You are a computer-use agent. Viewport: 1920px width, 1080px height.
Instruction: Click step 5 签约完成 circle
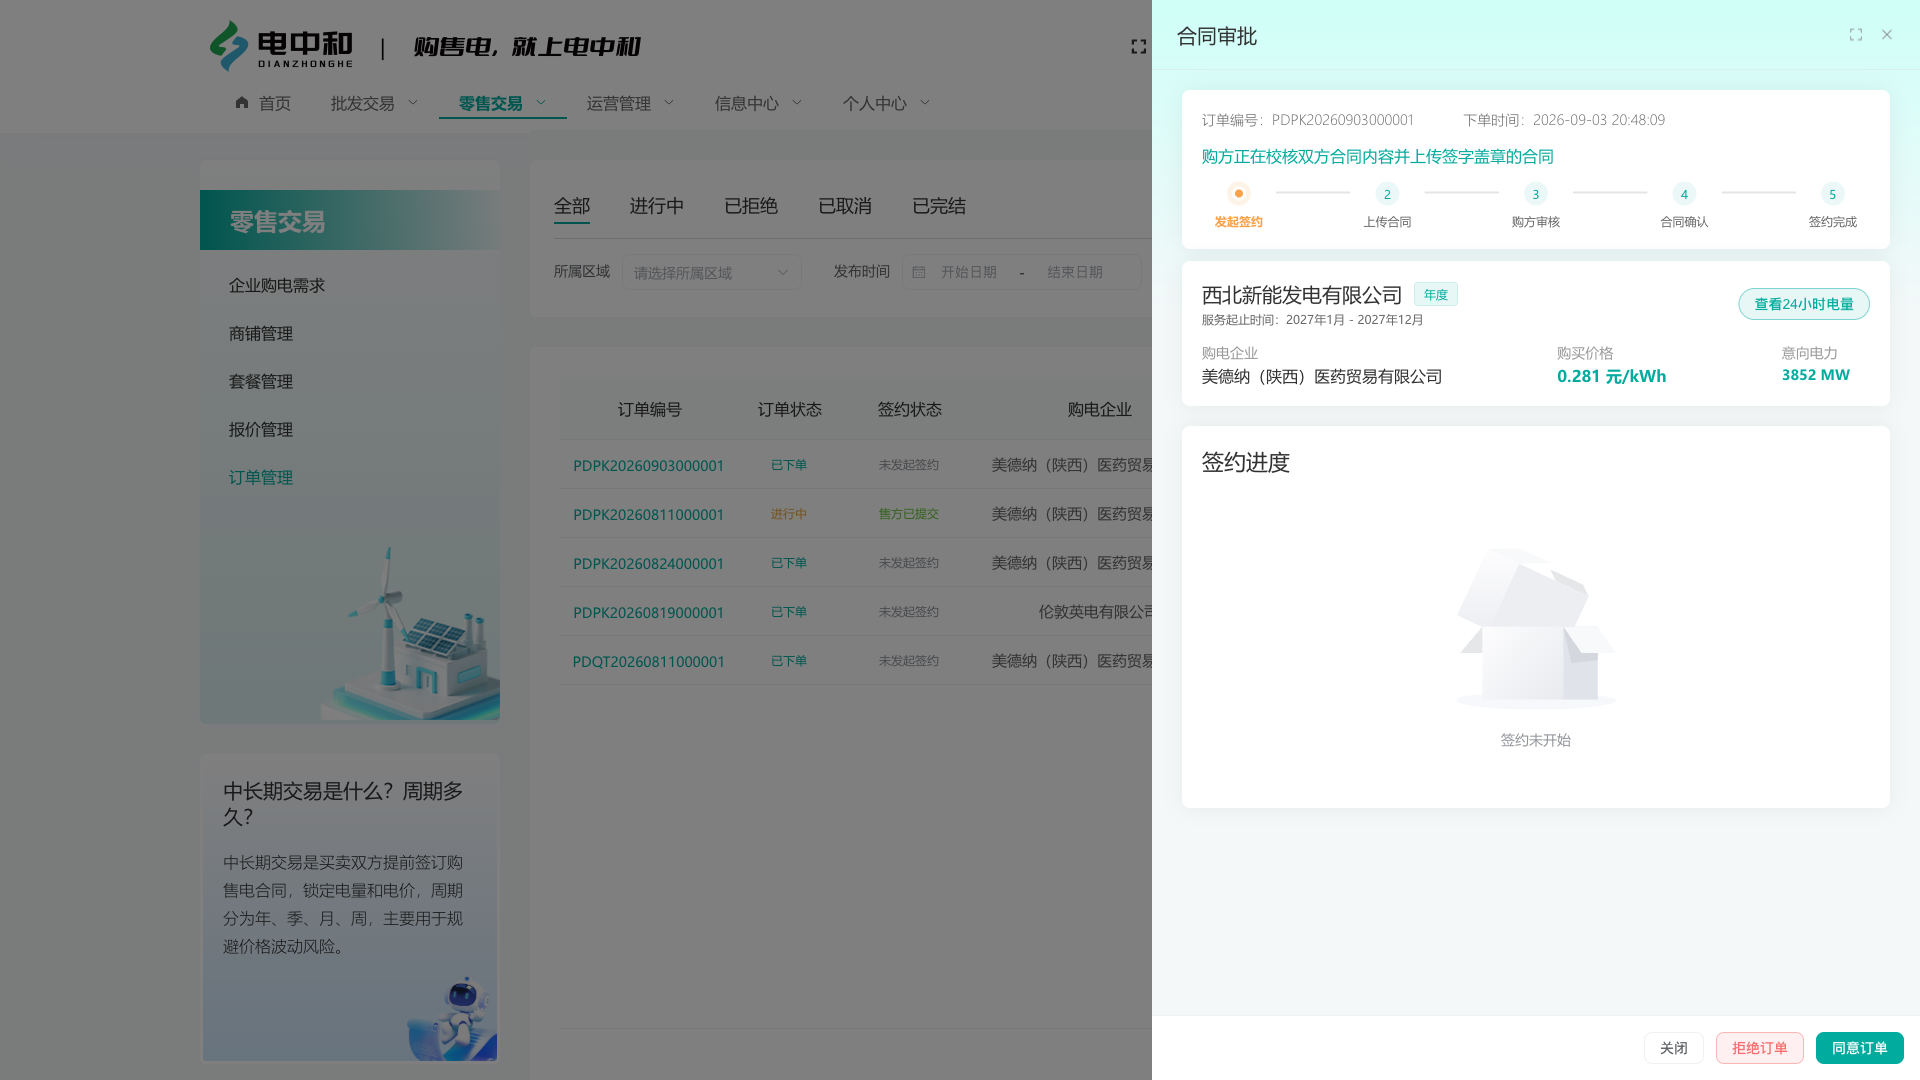1833,194
